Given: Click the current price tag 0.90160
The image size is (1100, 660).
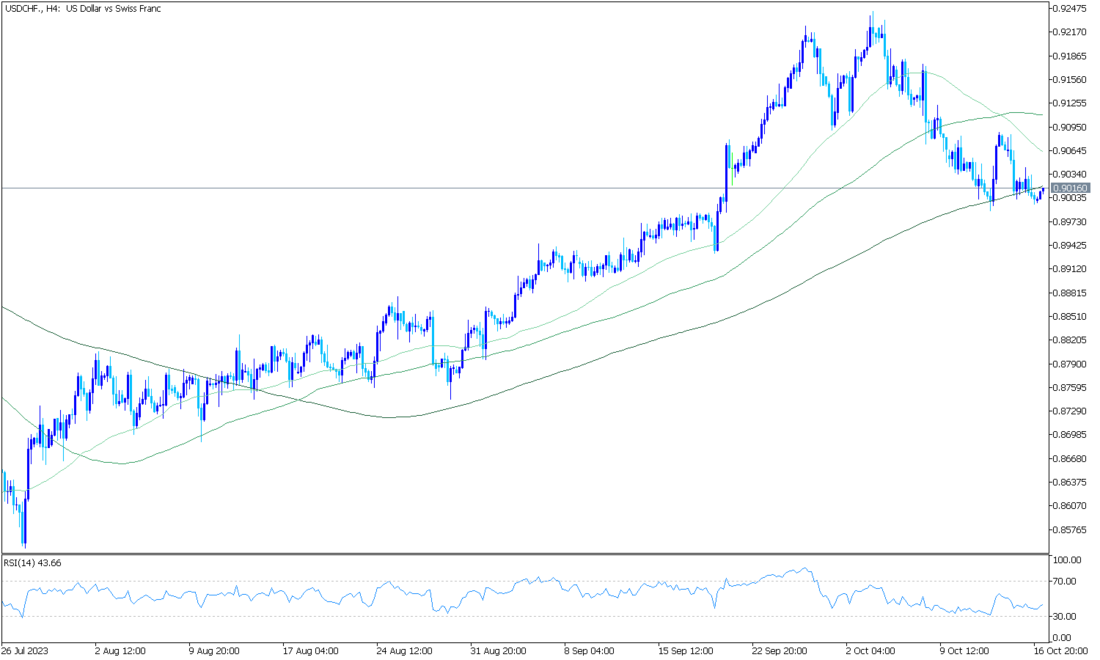Looking at the screenshot, I should [x=1071, y=188].
